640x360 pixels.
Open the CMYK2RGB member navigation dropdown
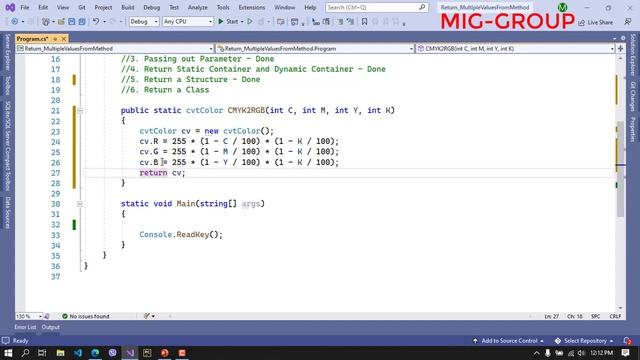(x=515, y=49)
